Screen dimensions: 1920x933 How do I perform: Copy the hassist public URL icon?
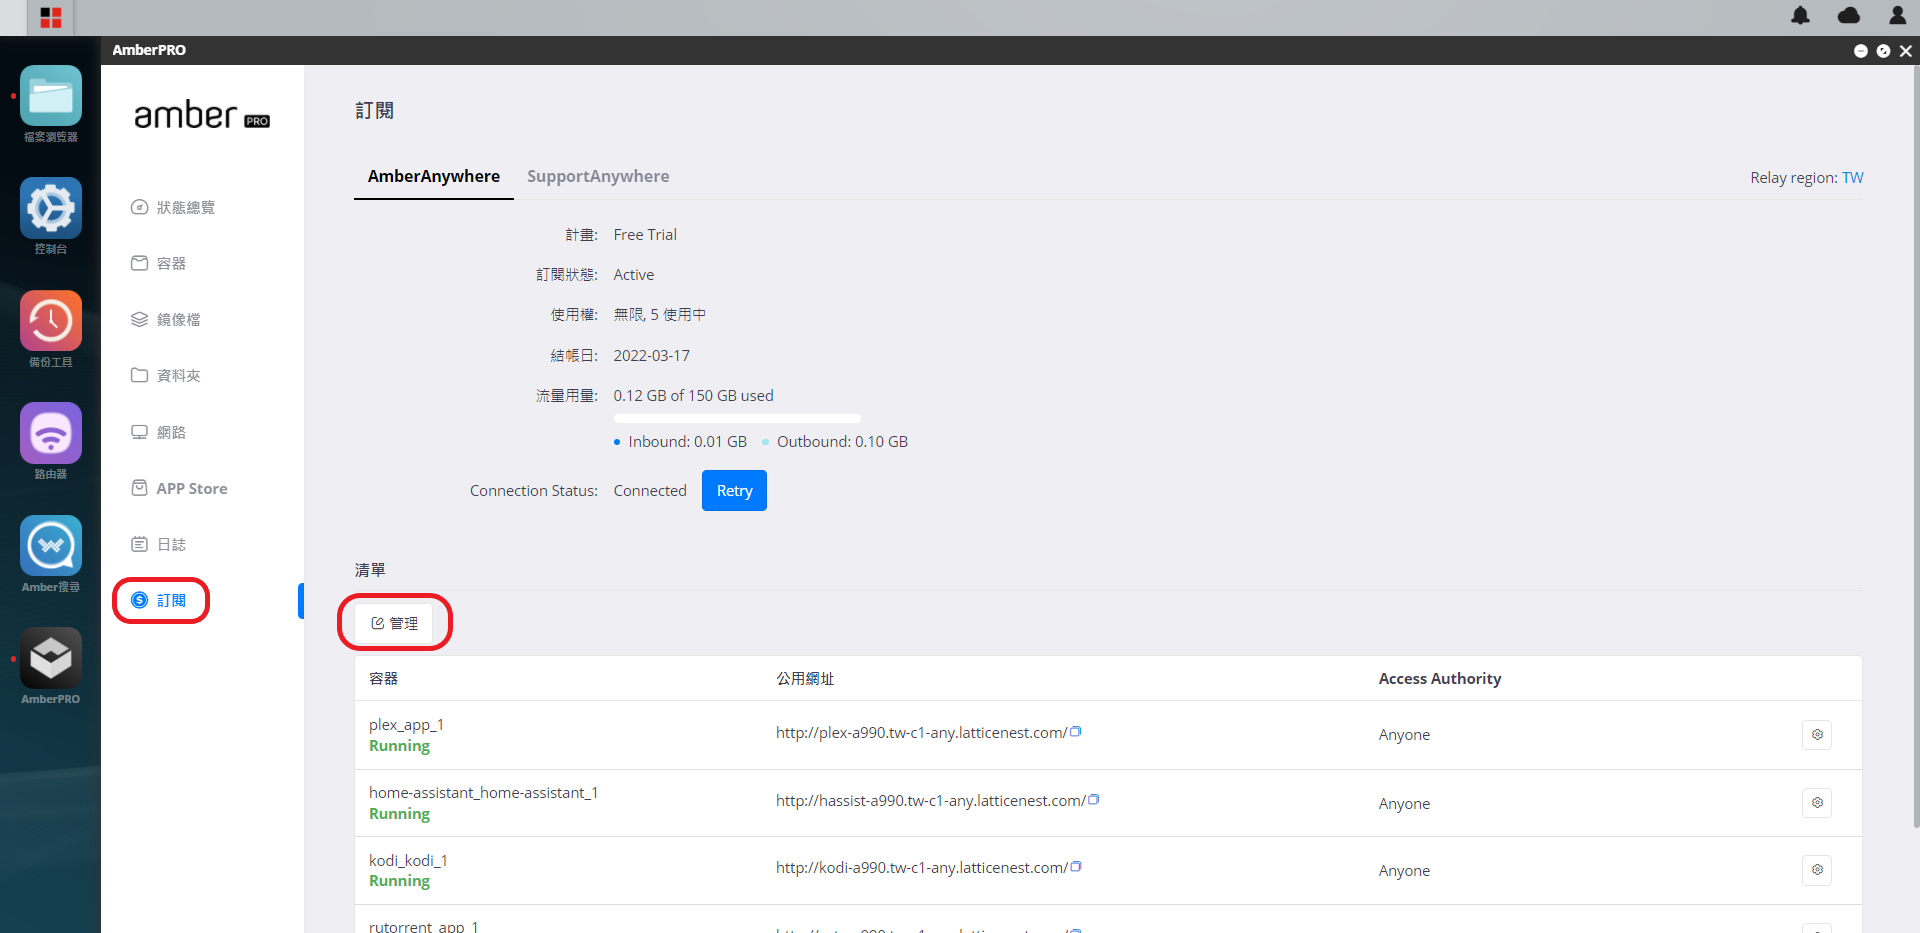coord(1094,800)
